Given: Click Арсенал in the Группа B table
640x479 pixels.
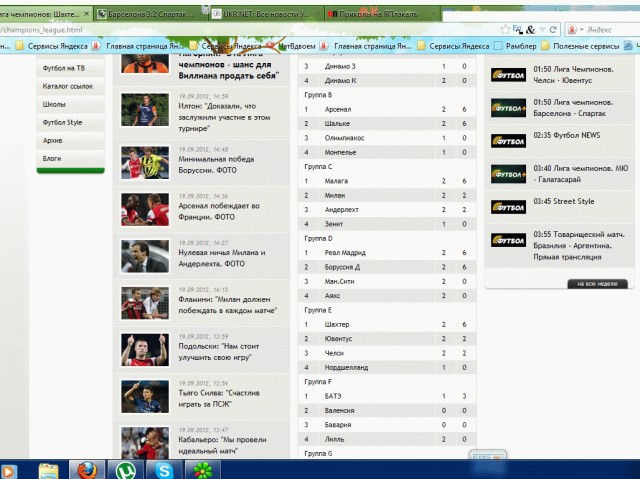Looking at the screenshot, I should coord(338,109).
